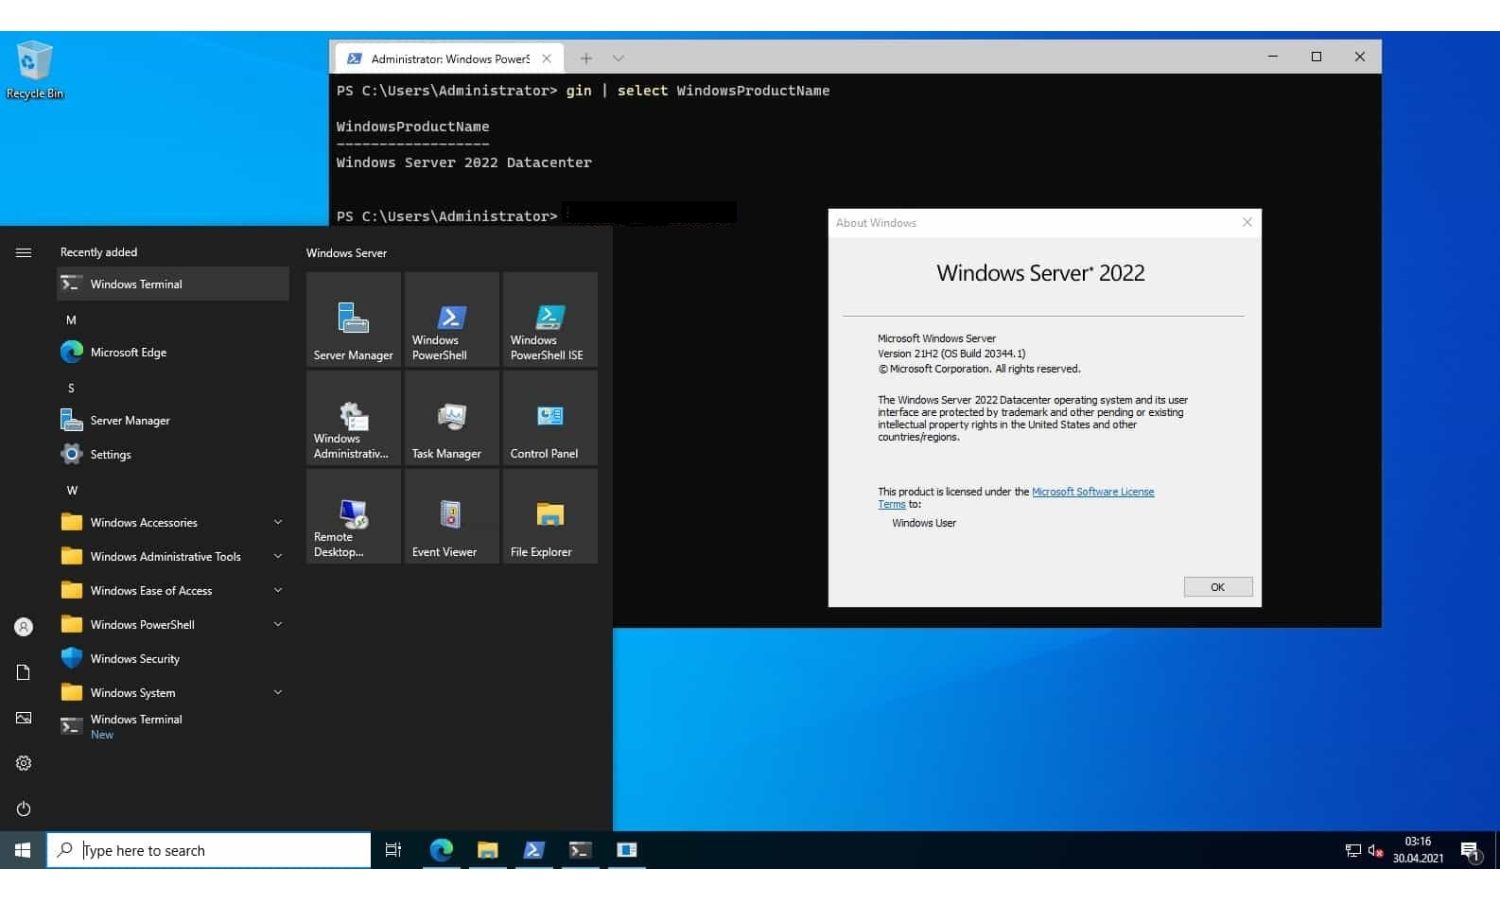Click Recently added header
This screenshot has width=1500, height=900.
click(x=99, y=252)
